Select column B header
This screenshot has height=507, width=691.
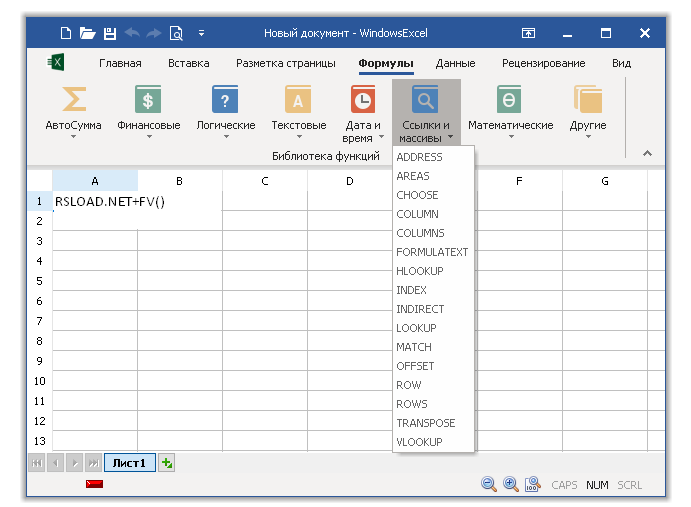179,181
